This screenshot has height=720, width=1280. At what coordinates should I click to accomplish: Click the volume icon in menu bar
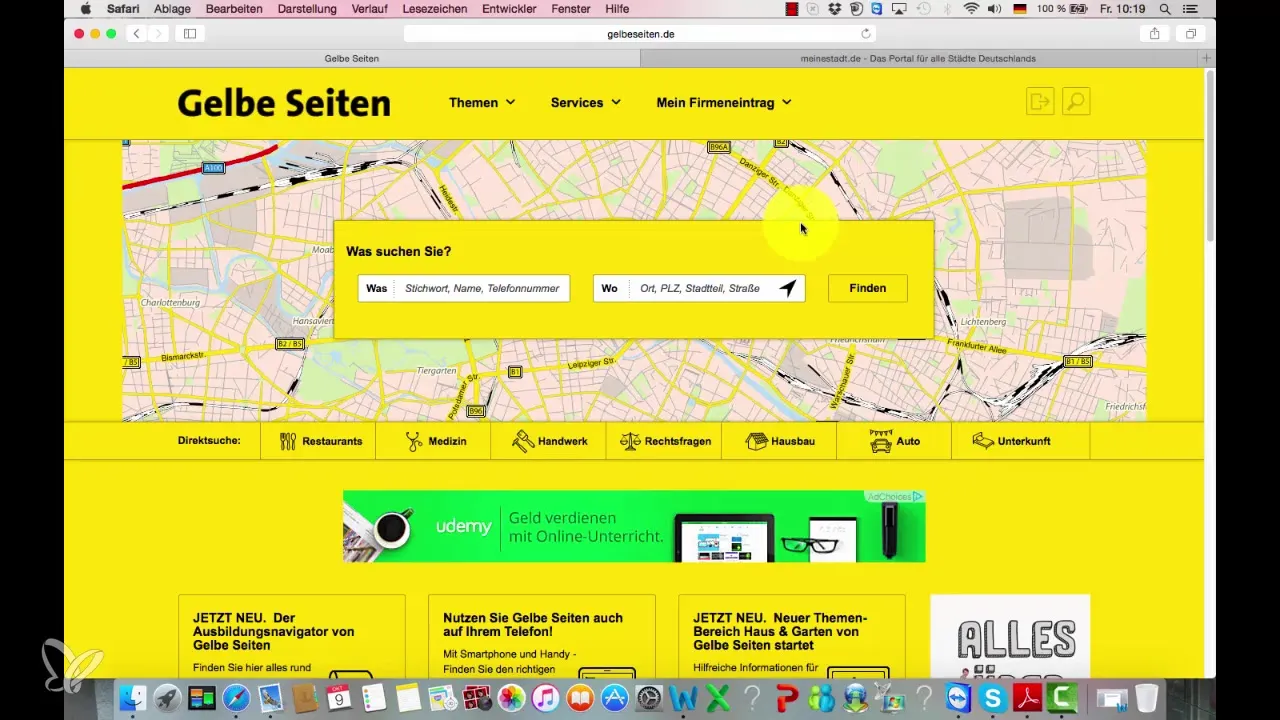pyautogui.click(x=995, y=9)
